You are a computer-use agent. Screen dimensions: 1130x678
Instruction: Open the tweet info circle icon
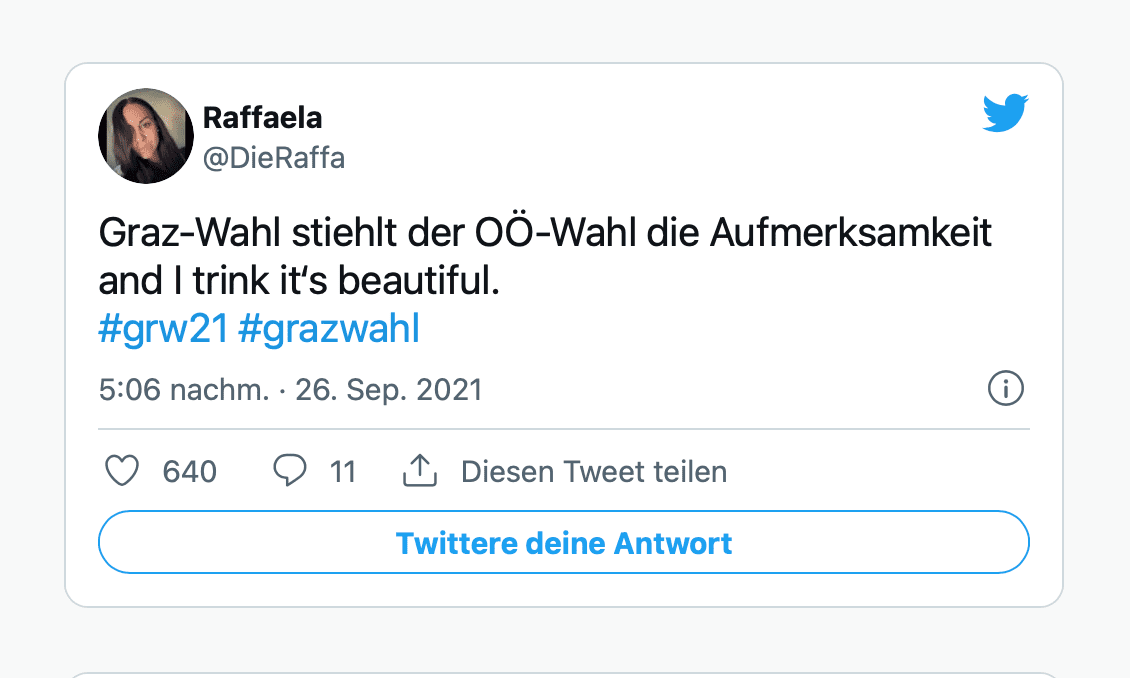point(1005,389)
